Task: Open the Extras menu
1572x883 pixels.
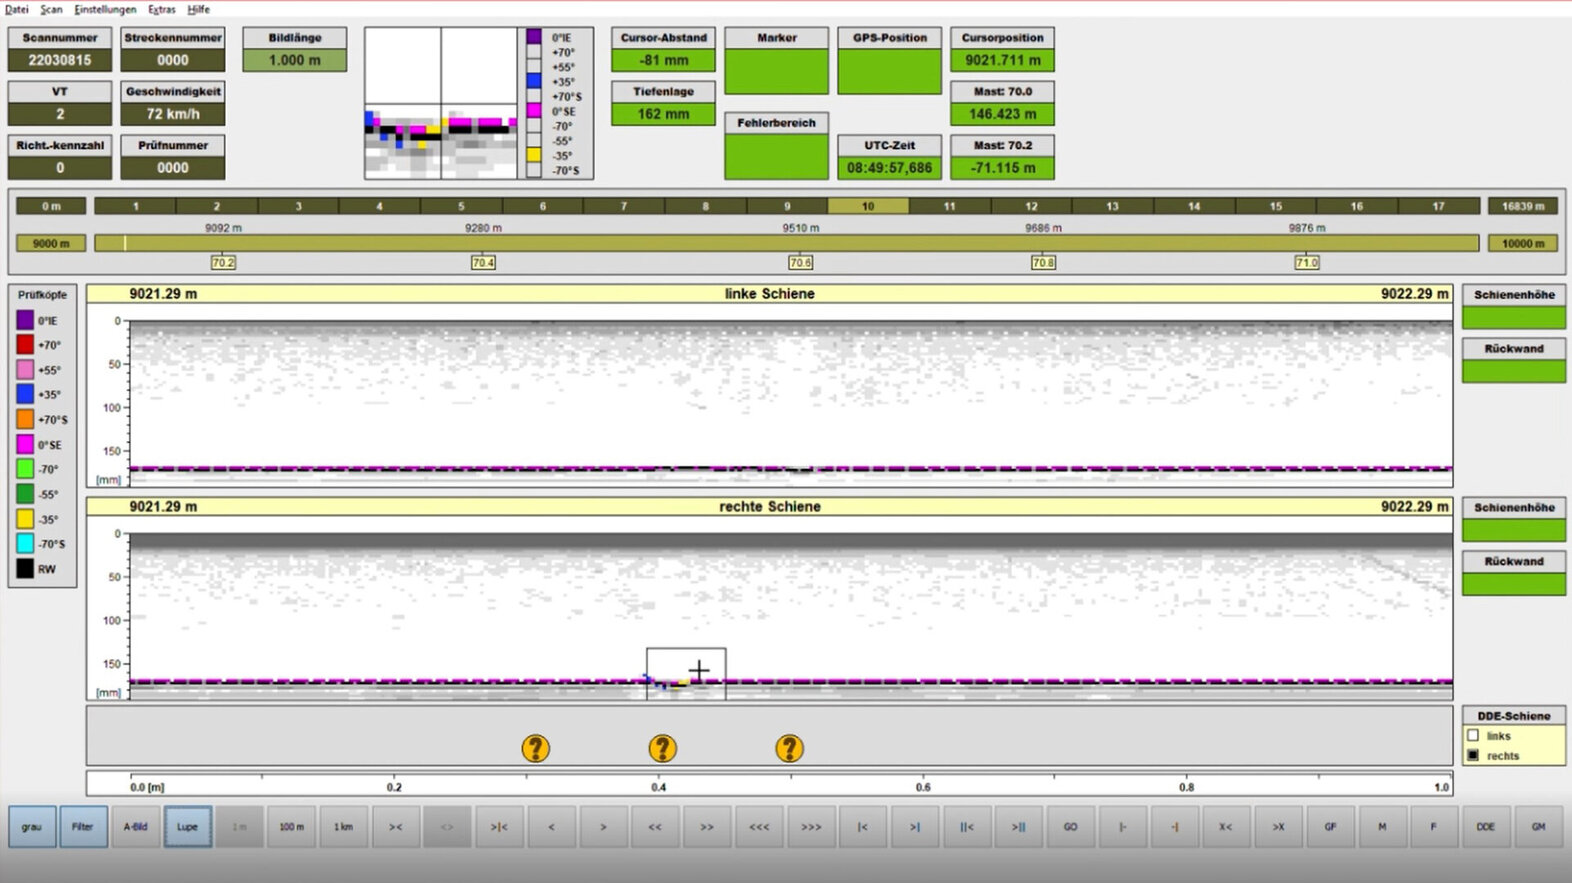Action: click(162, 9)
